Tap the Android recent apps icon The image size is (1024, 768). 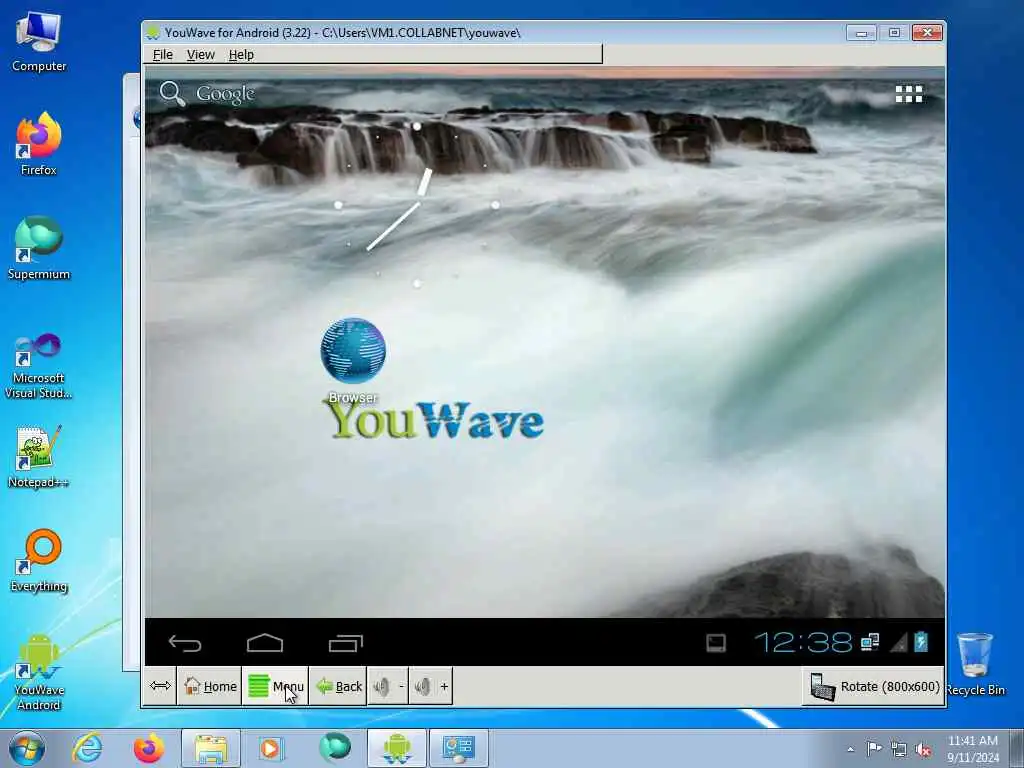[x=345, y=643]
